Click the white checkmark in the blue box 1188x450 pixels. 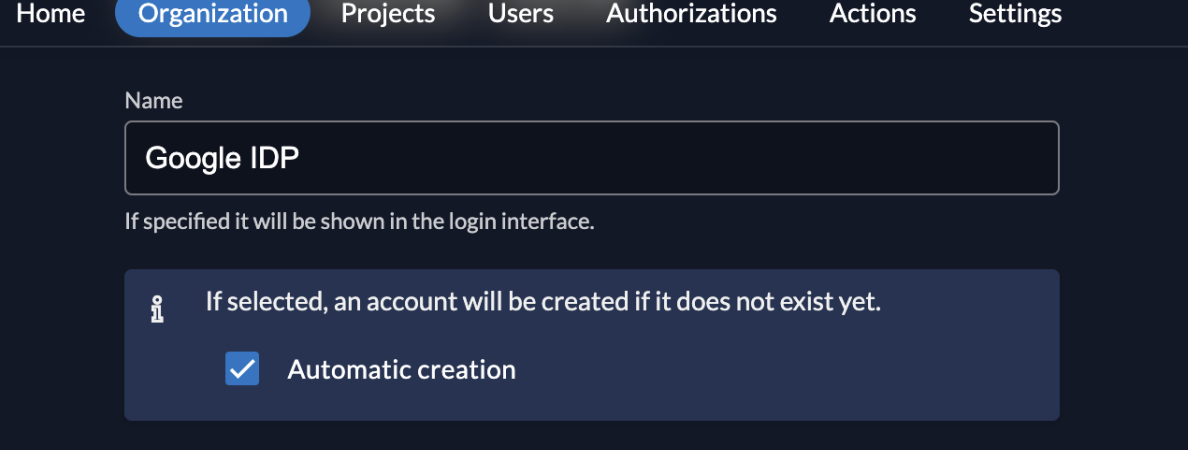click(242, 369)
